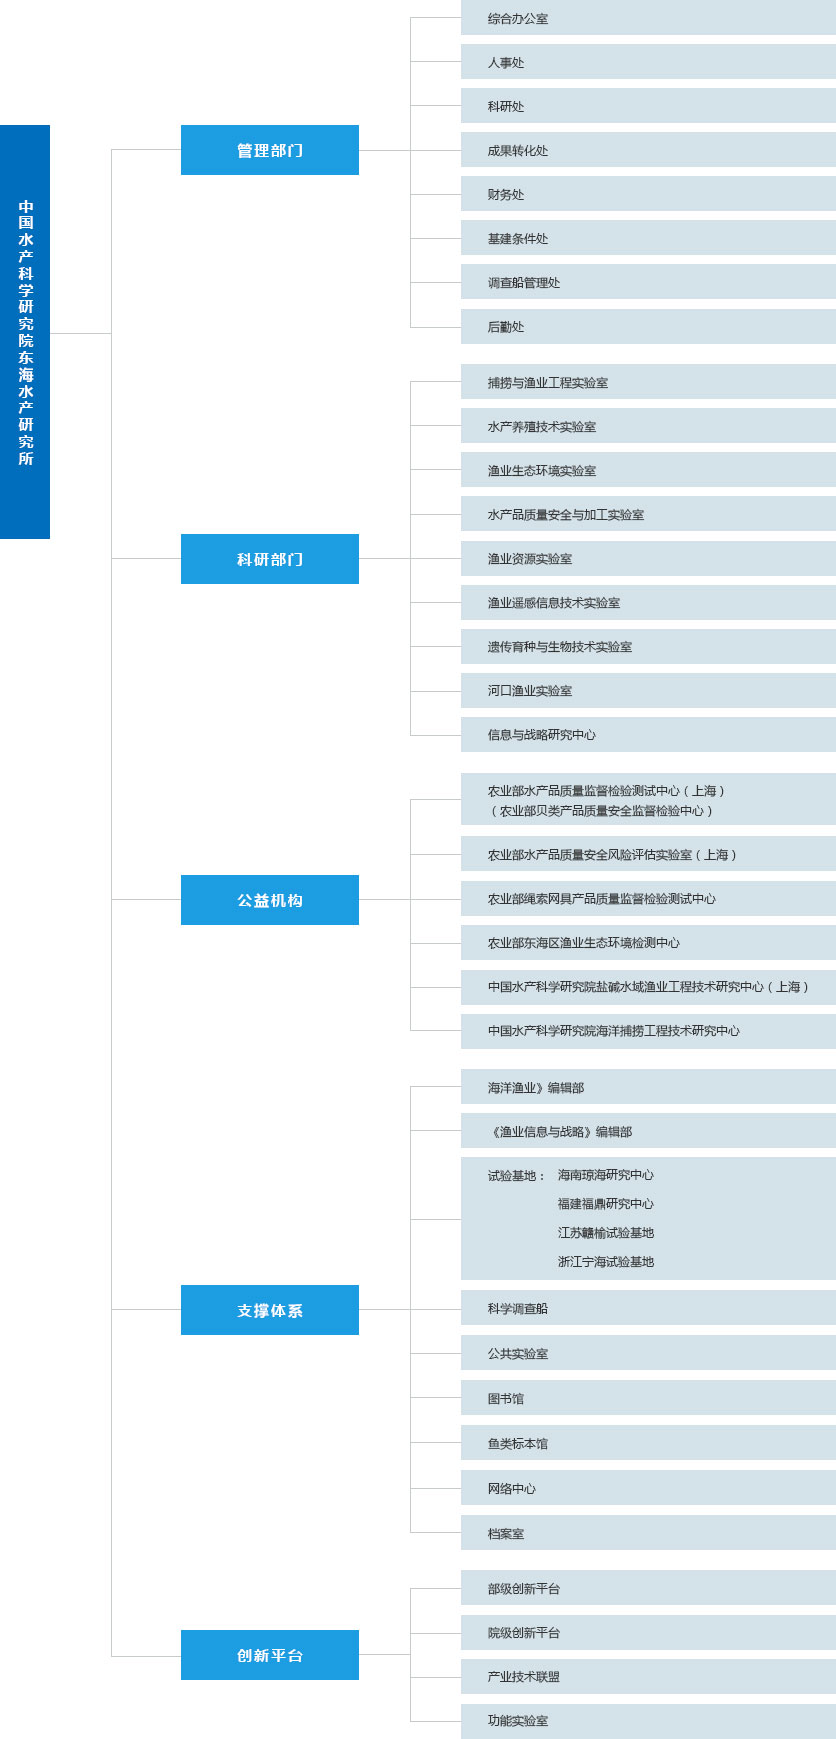Viewport: 836px width, 1739px height.
Task: Select 海南琼海研究中心
Action: tap(606, 1175)
